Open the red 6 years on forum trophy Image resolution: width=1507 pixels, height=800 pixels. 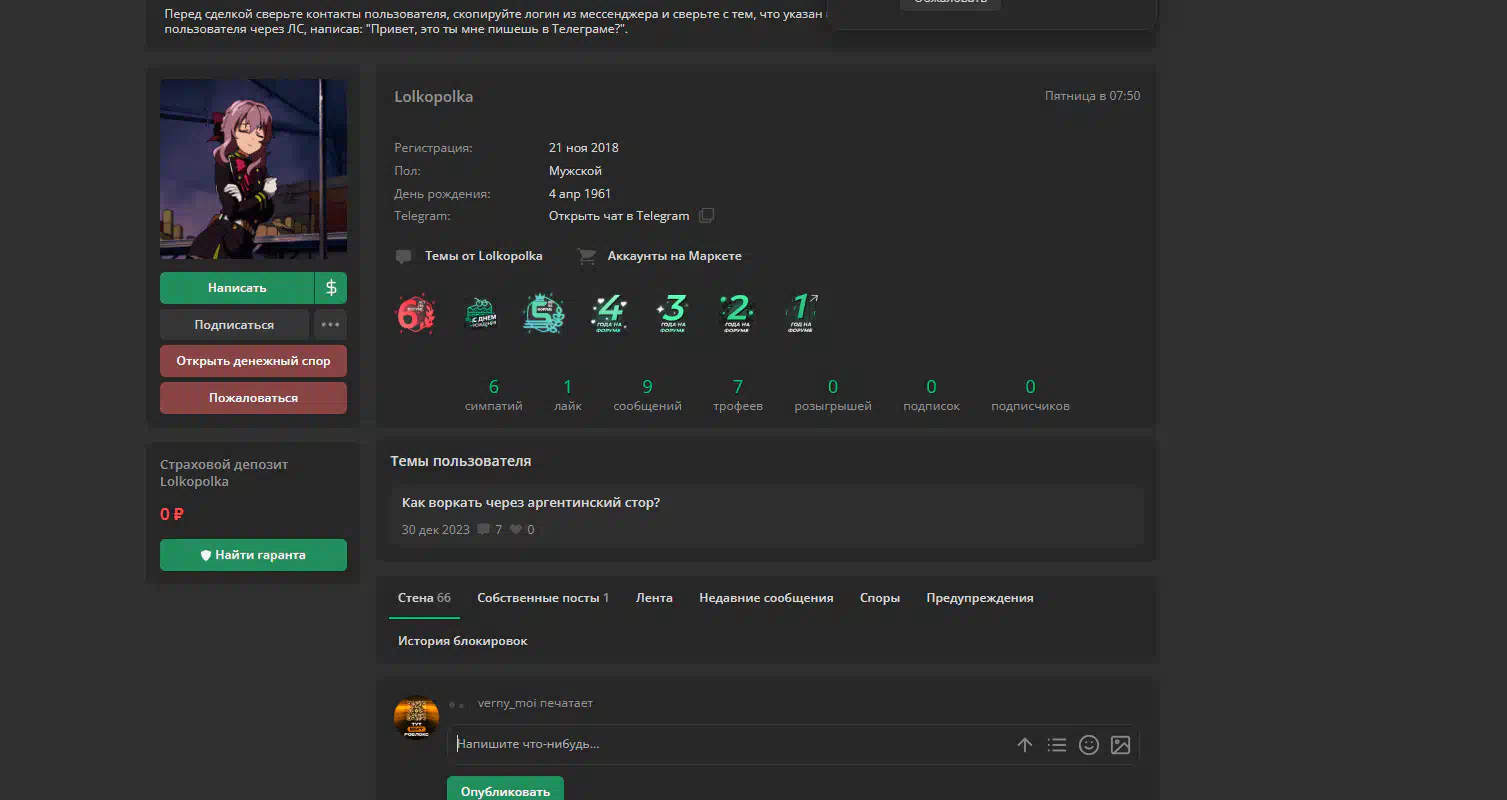coord(416,313)
